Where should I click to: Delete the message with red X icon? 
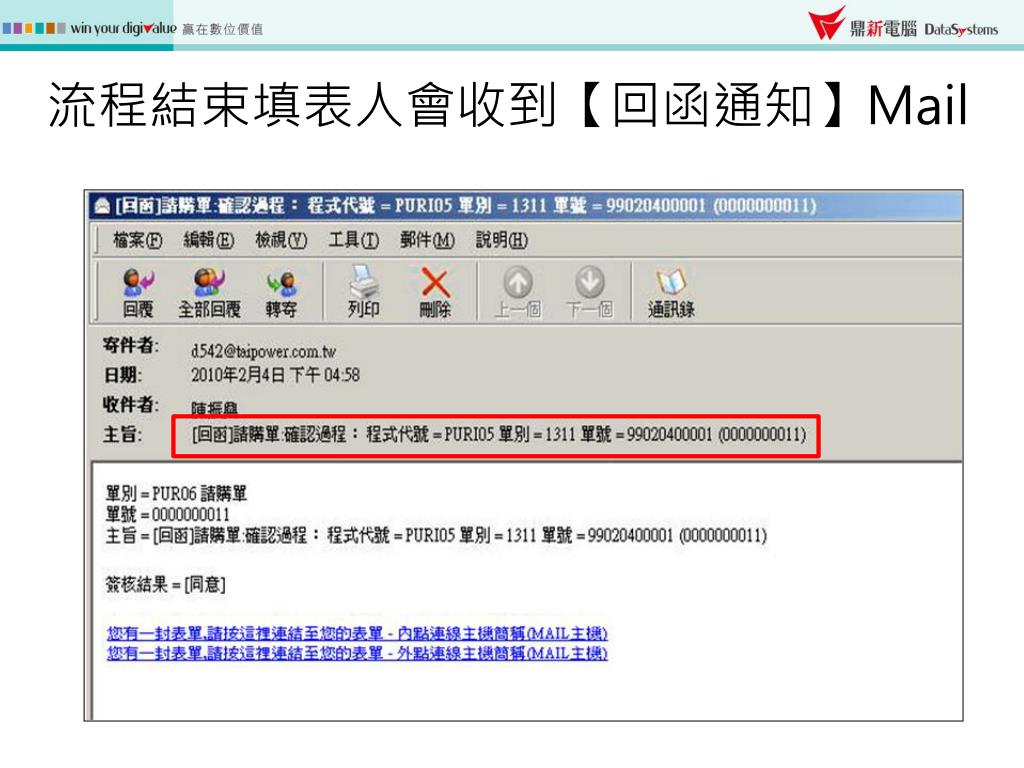(435, 292)
